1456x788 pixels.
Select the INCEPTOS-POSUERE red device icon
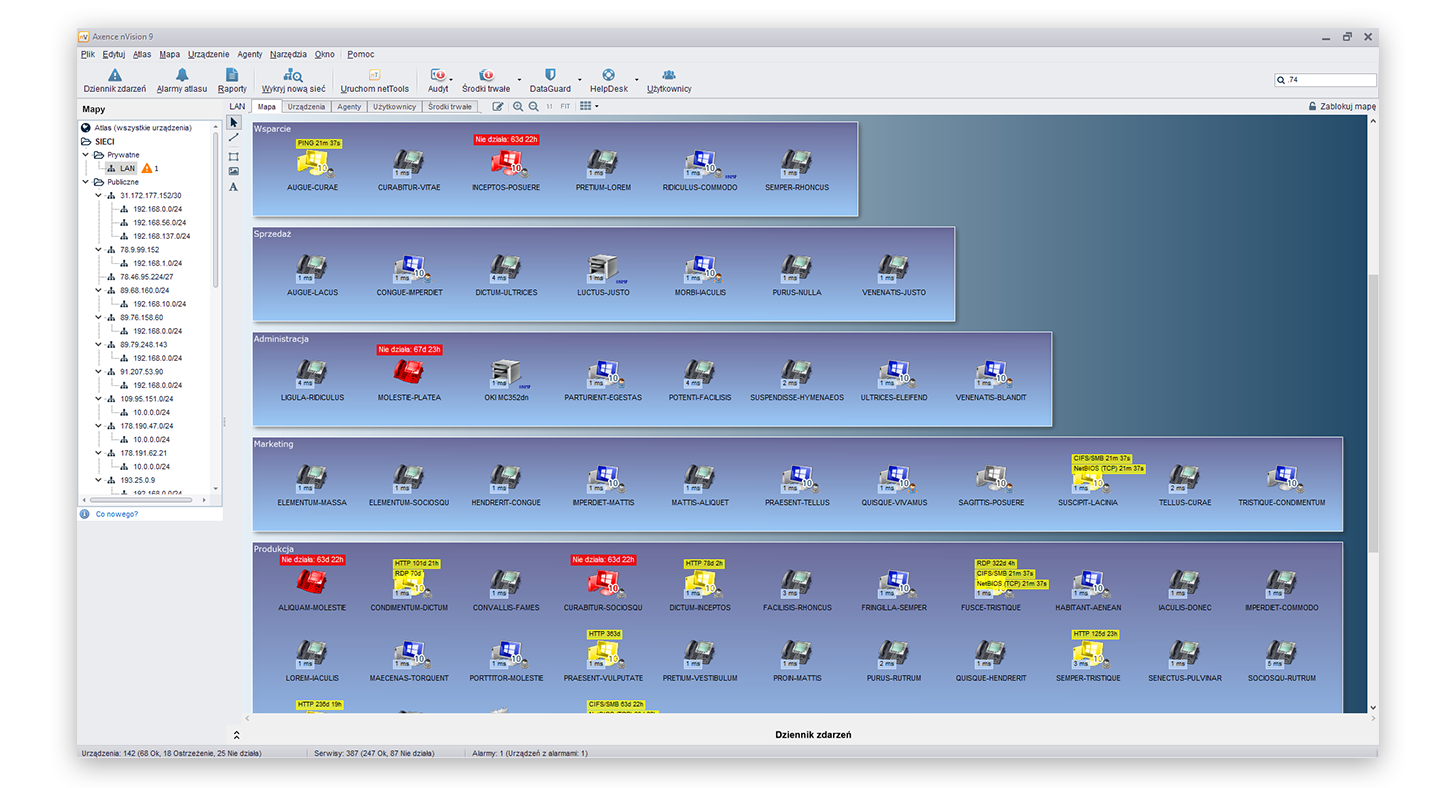coord(506,163)
